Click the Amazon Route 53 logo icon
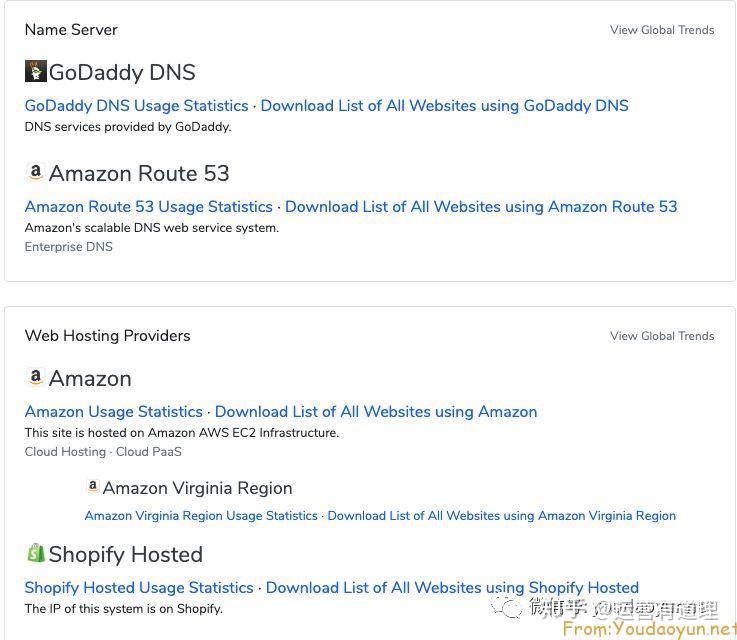 pos(36,172)
